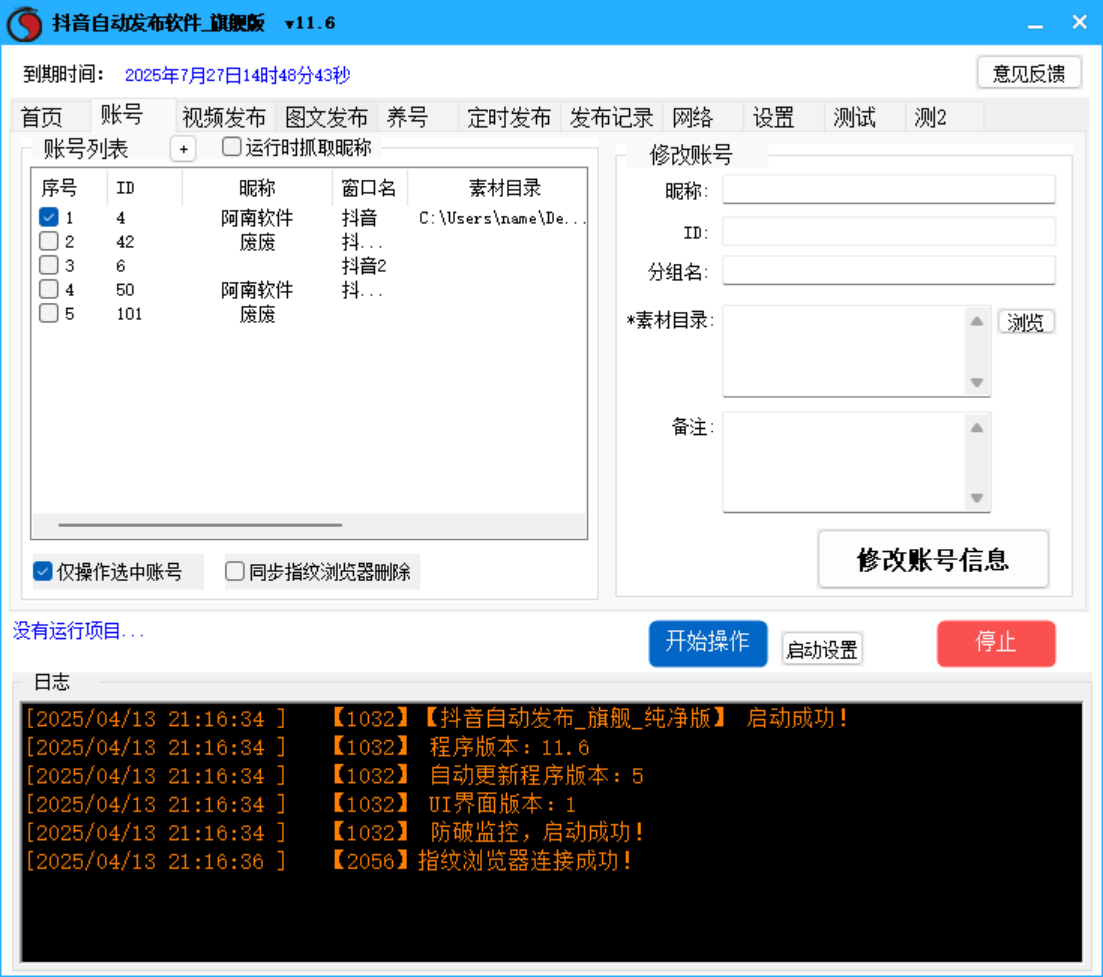Click 修改账号信息 button
Viewport: 1103px width, 977px height.
point(933,559)
